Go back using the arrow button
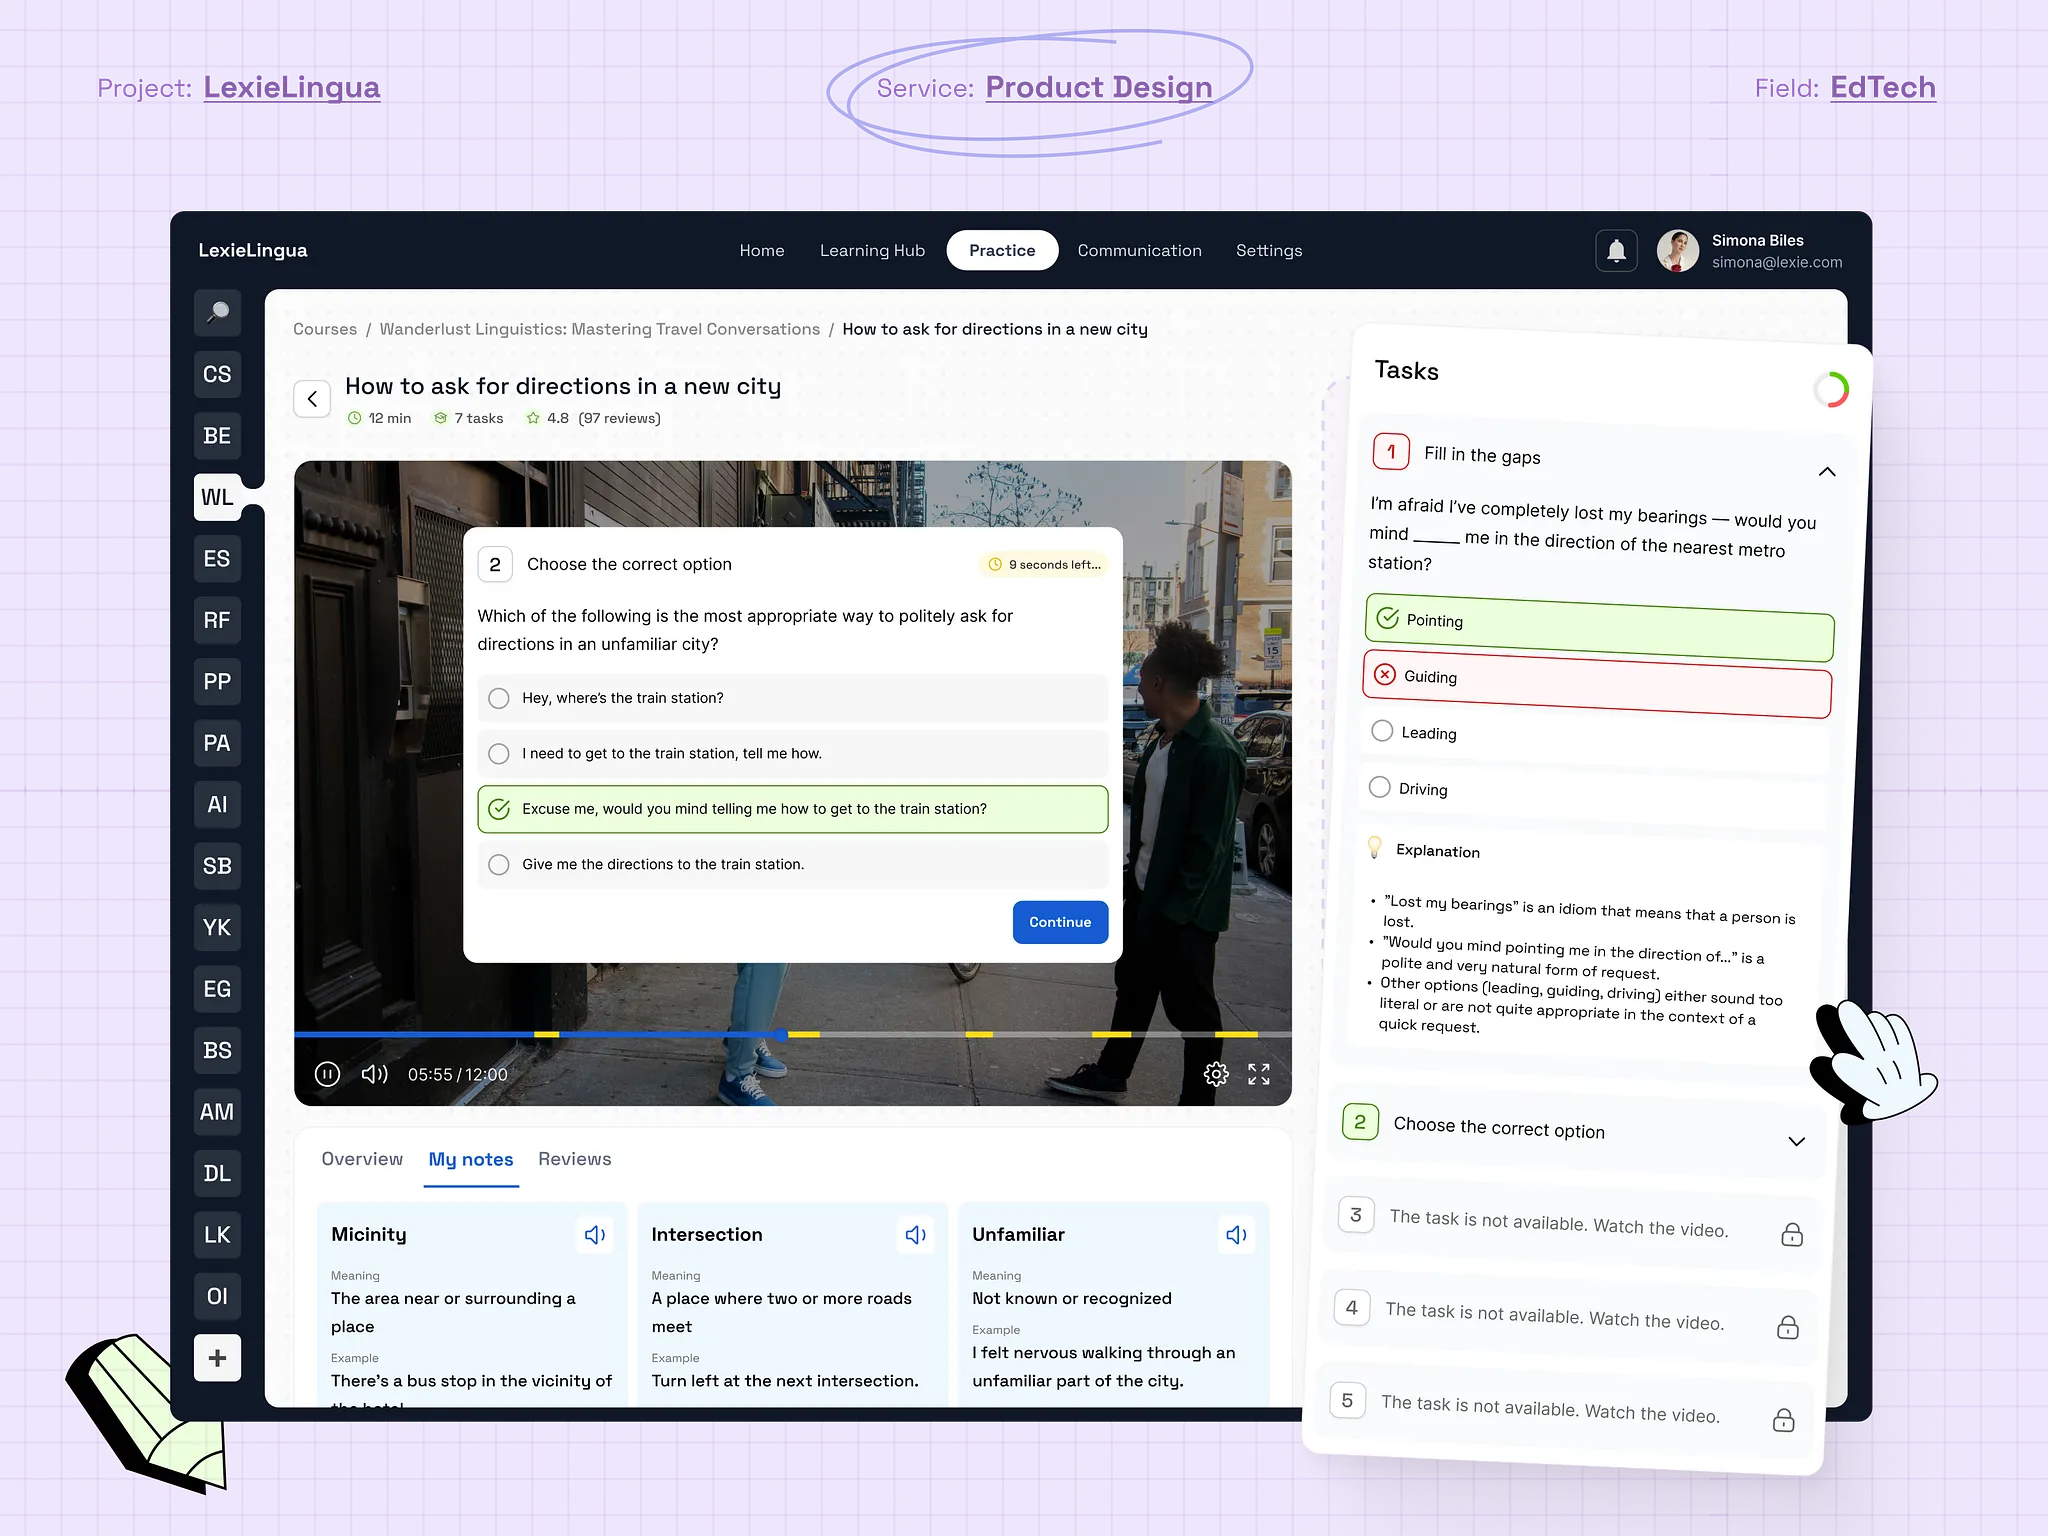The width and height of the screenshot is (2048, 1536). [312, 399]
